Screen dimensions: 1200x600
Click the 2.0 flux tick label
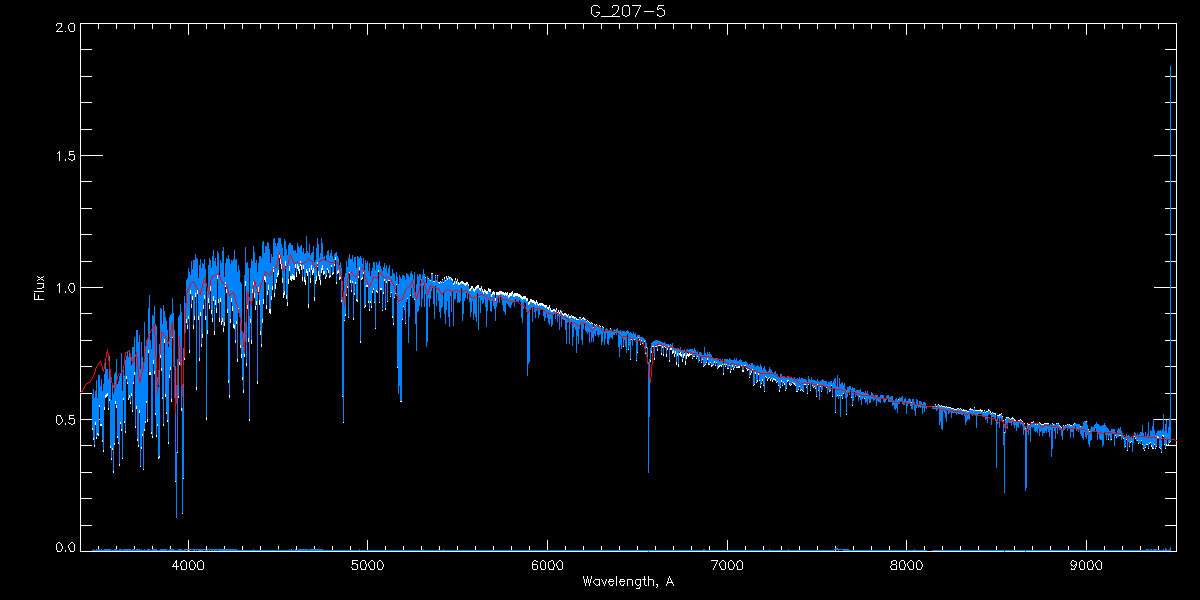[64, 28]
